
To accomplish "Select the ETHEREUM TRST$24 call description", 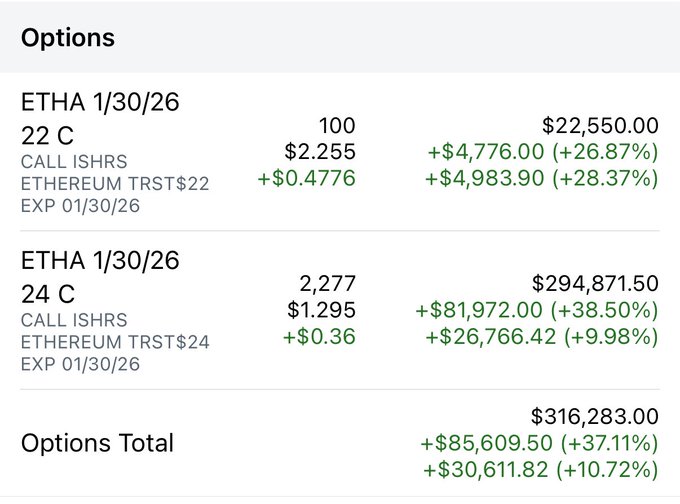I will point(115,342).
